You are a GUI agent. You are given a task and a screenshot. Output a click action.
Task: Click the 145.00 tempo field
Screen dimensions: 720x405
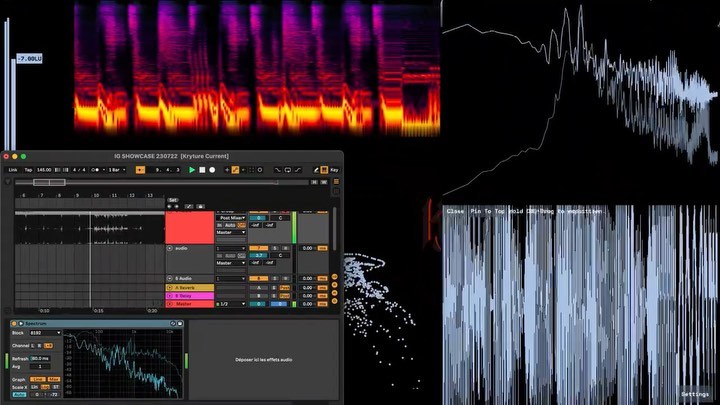44,170
